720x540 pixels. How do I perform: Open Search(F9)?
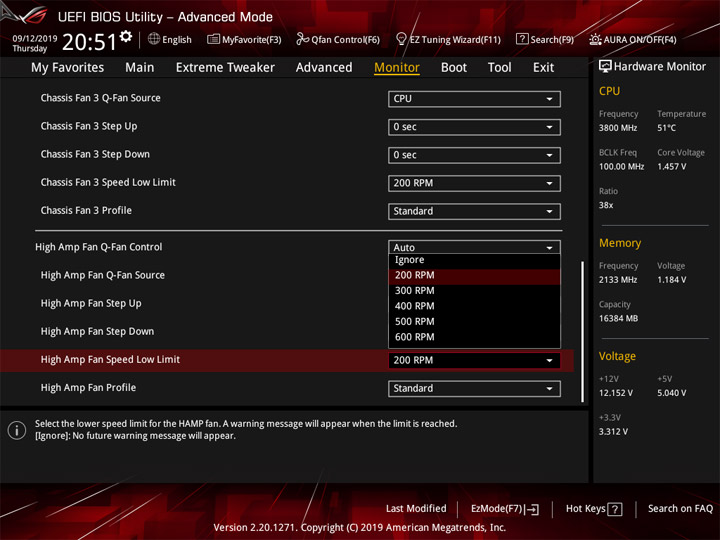[x=545, y=39]
